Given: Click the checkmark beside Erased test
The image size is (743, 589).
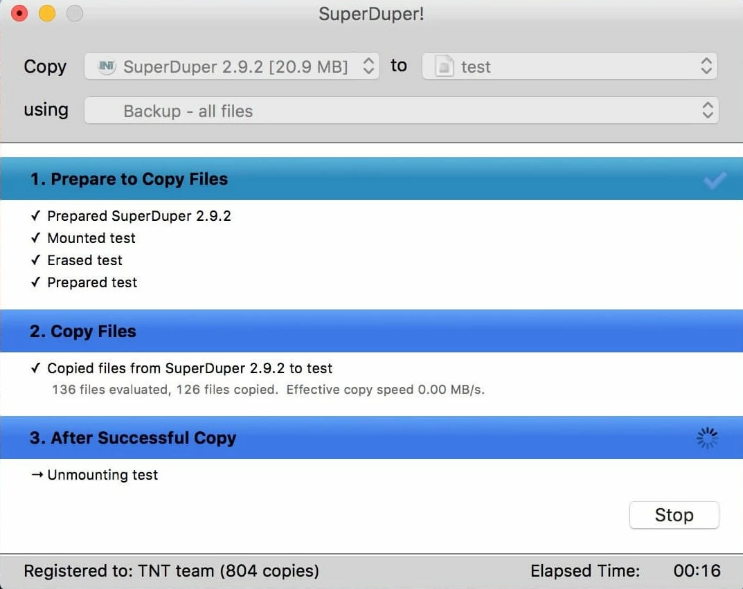Looking at the screenshot, I should pos(36,260).
